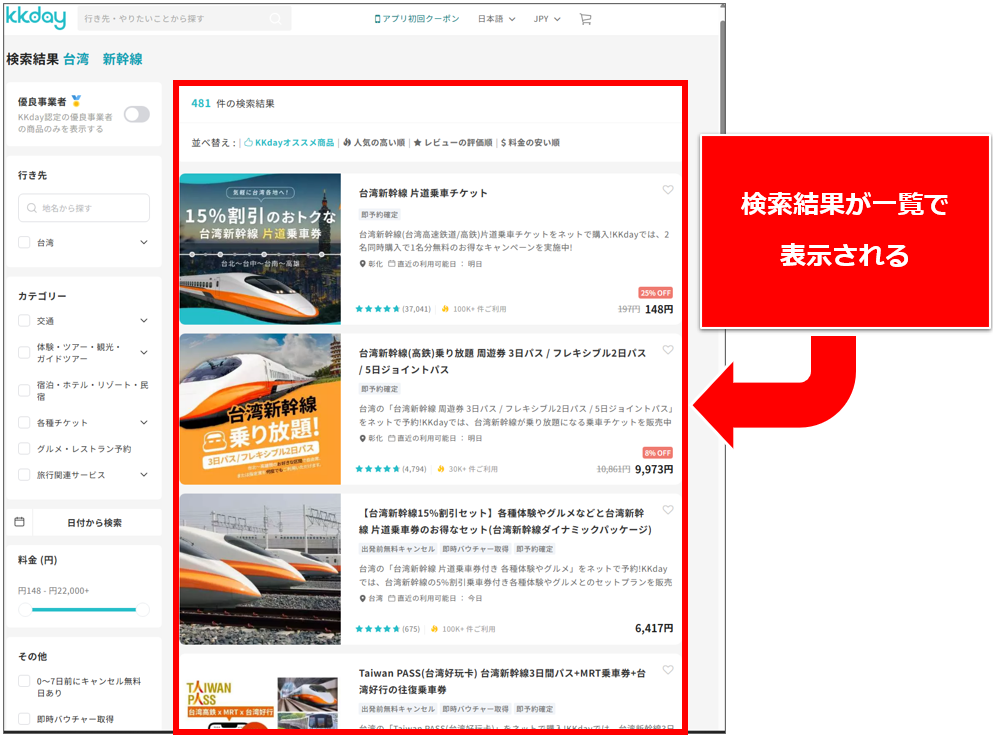
Task: Click the calendar icon beside 日付から検索
Action: (x=20, y=522)
